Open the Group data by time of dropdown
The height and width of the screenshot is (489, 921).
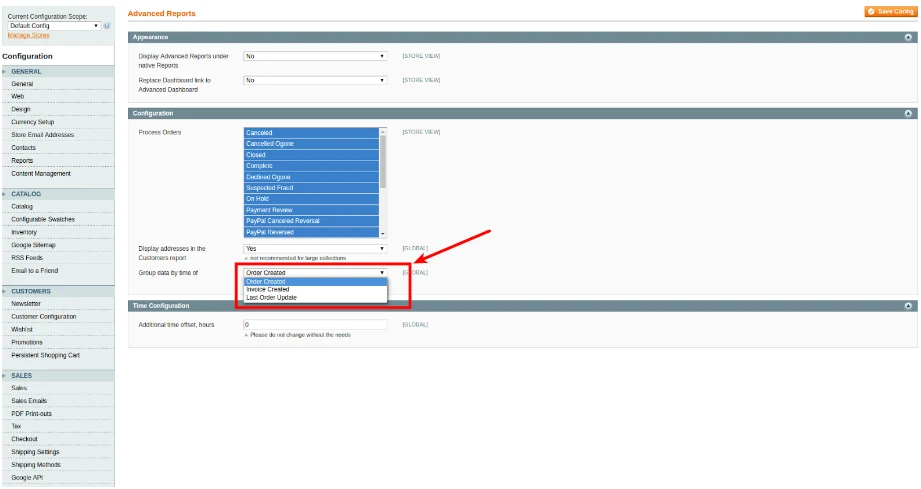315,273
